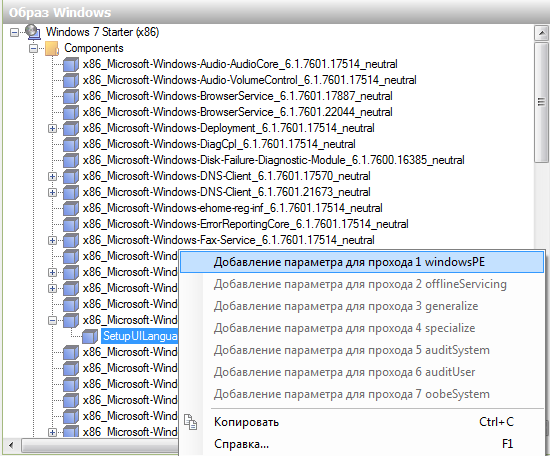The height and width of the screenshot is (456, 550).
Task: Click the ehome-reg-inf component cube icon
Action: 71,208
